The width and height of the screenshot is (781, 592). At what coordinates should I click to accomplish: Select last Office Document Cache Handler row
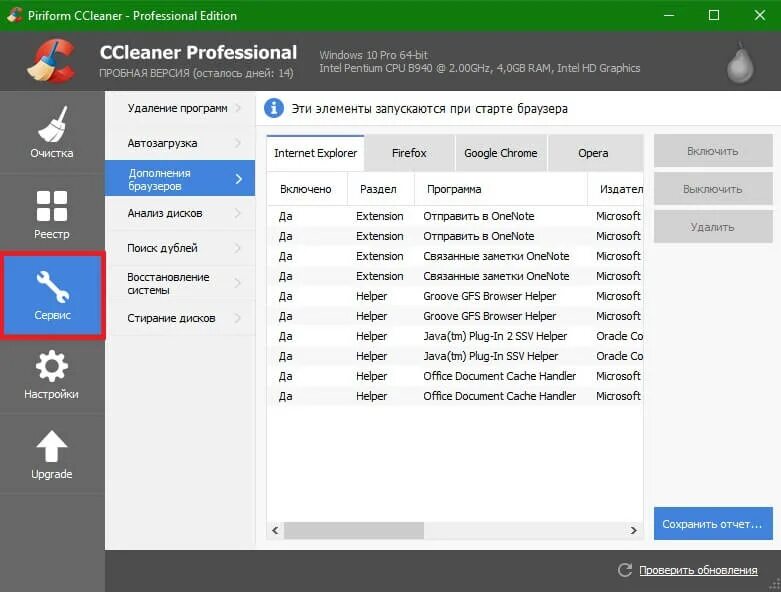(x=455, y=396)
